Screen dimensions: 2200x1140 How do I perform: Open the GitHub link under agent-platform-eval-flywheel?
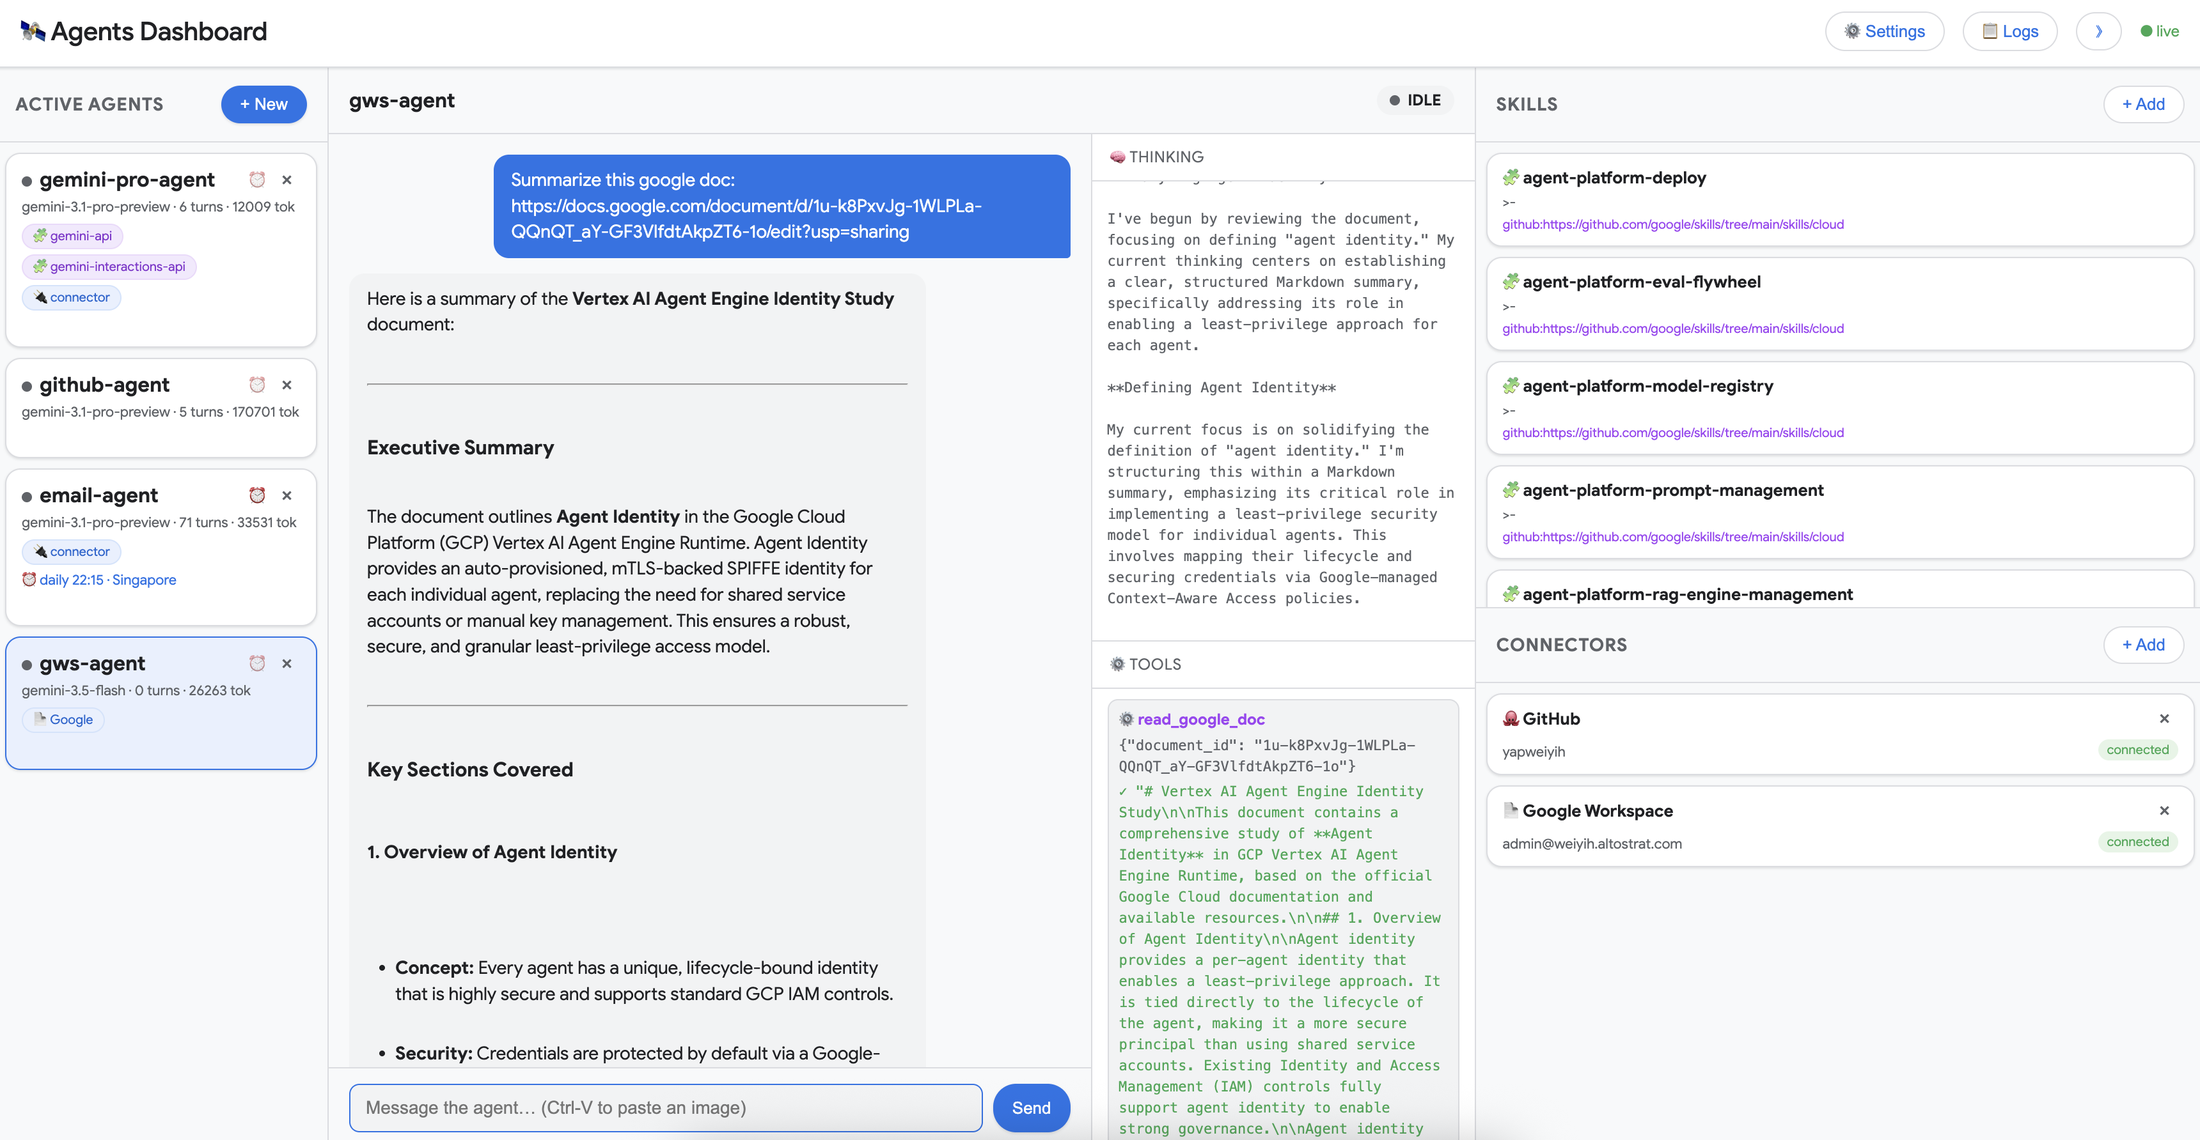[x=1673, y=329]
